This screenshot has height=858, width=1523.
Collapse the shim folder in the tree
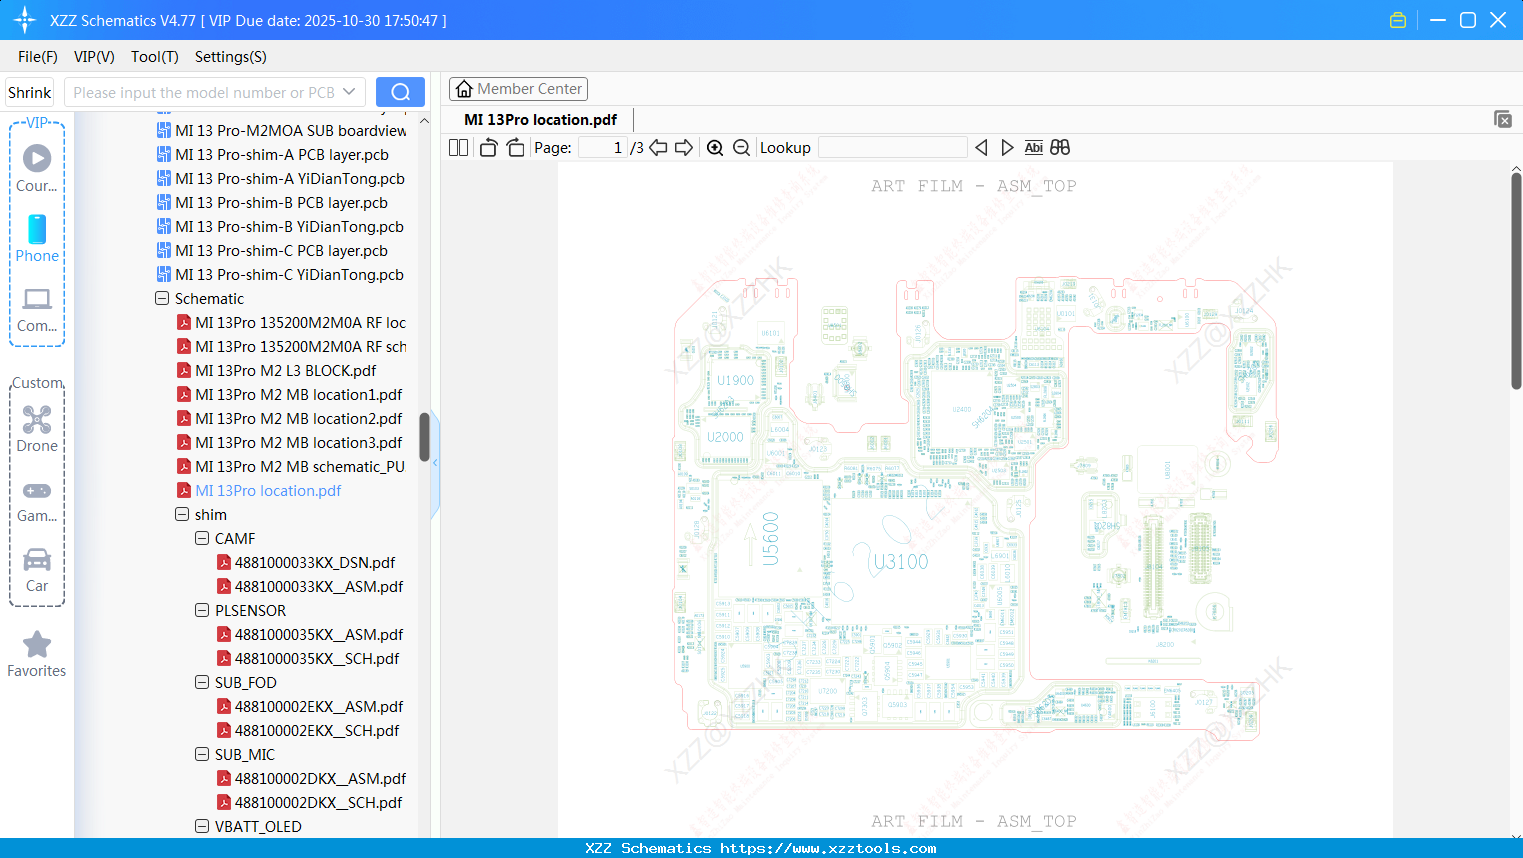coord(182,514)
